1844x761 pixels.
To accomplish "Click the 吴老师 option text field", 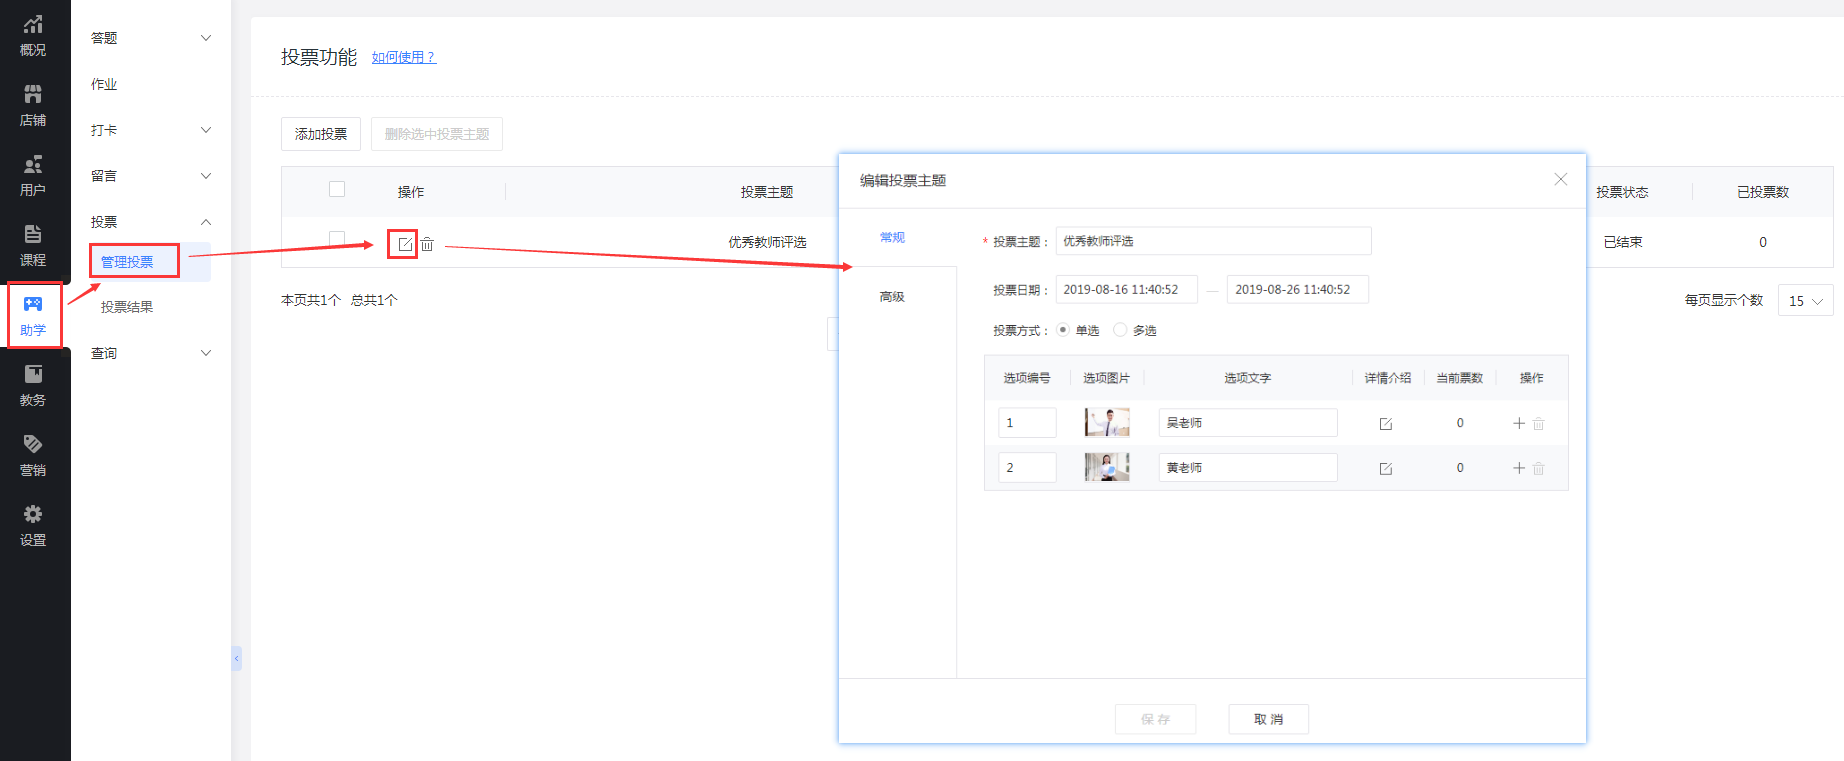I will click(1248, 423).
